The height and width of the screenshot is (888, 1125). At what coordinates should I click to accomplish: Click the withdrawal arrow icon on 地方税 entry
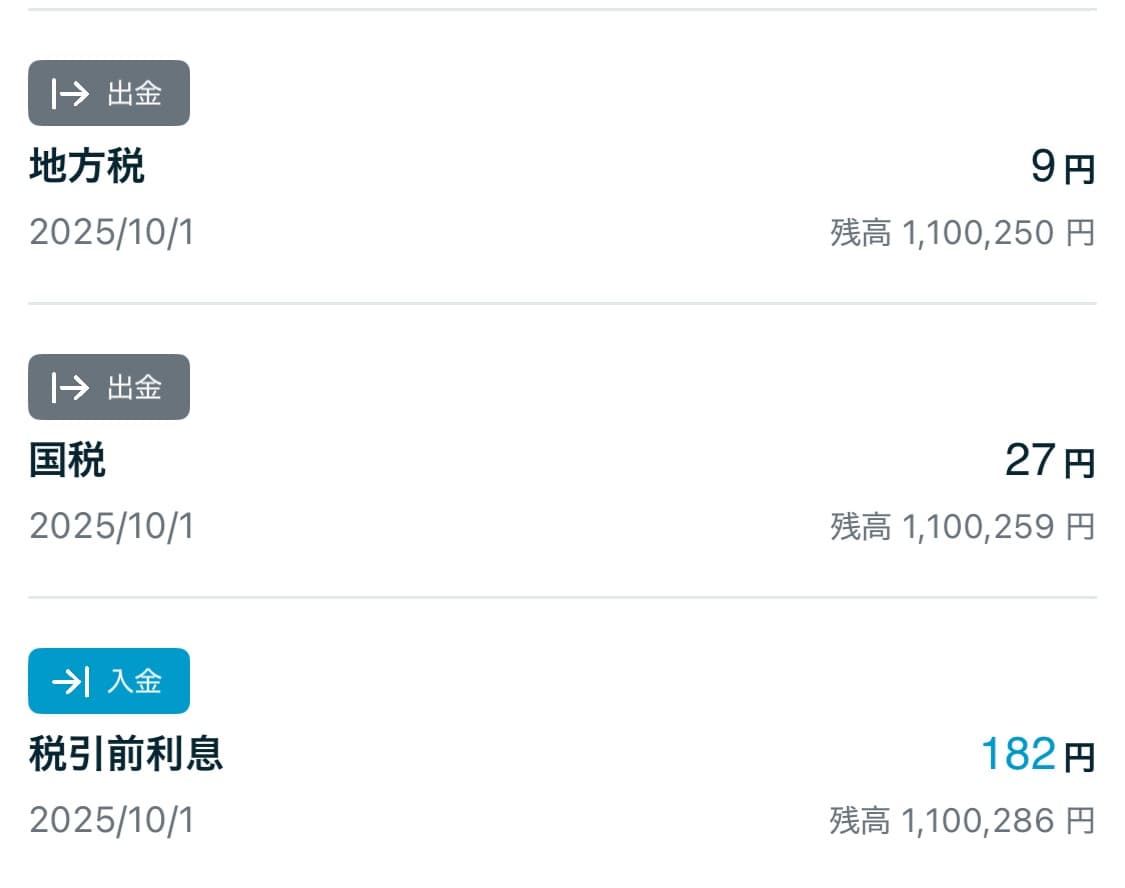pyautogui.click(x=70, y=94)
